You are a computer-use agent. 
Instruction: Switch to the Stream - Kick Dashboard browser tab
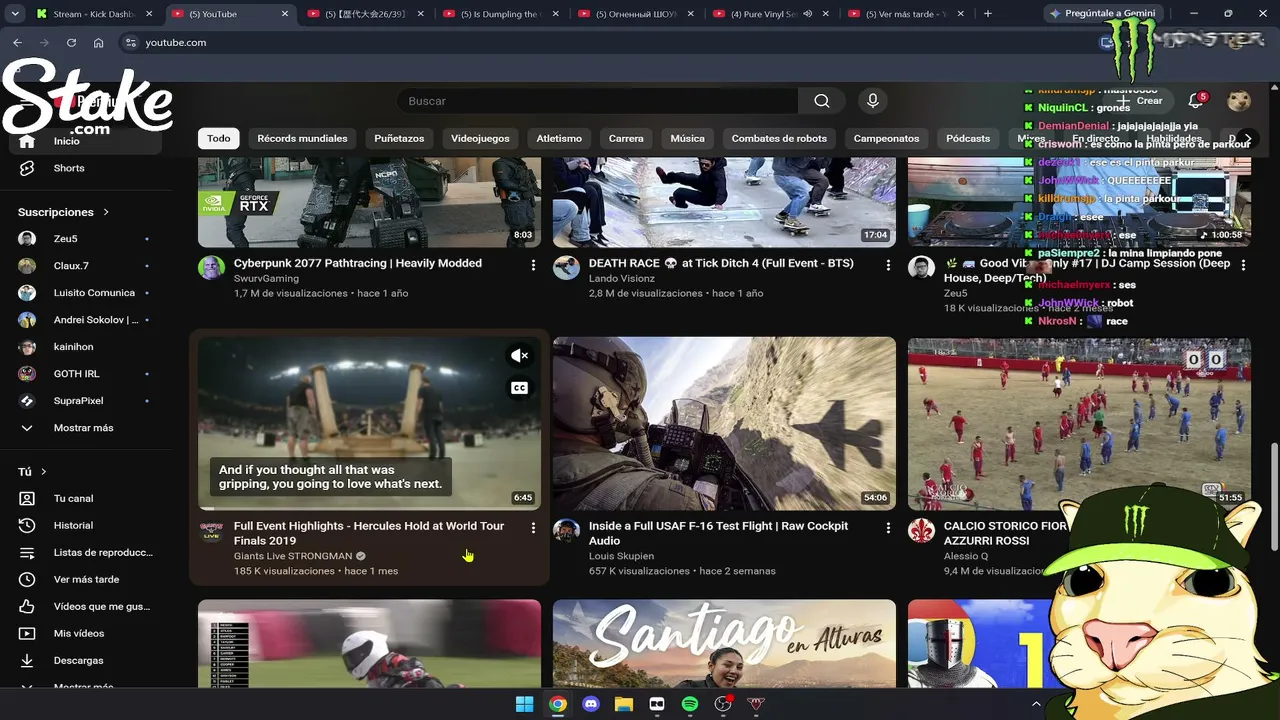point(95,14)
